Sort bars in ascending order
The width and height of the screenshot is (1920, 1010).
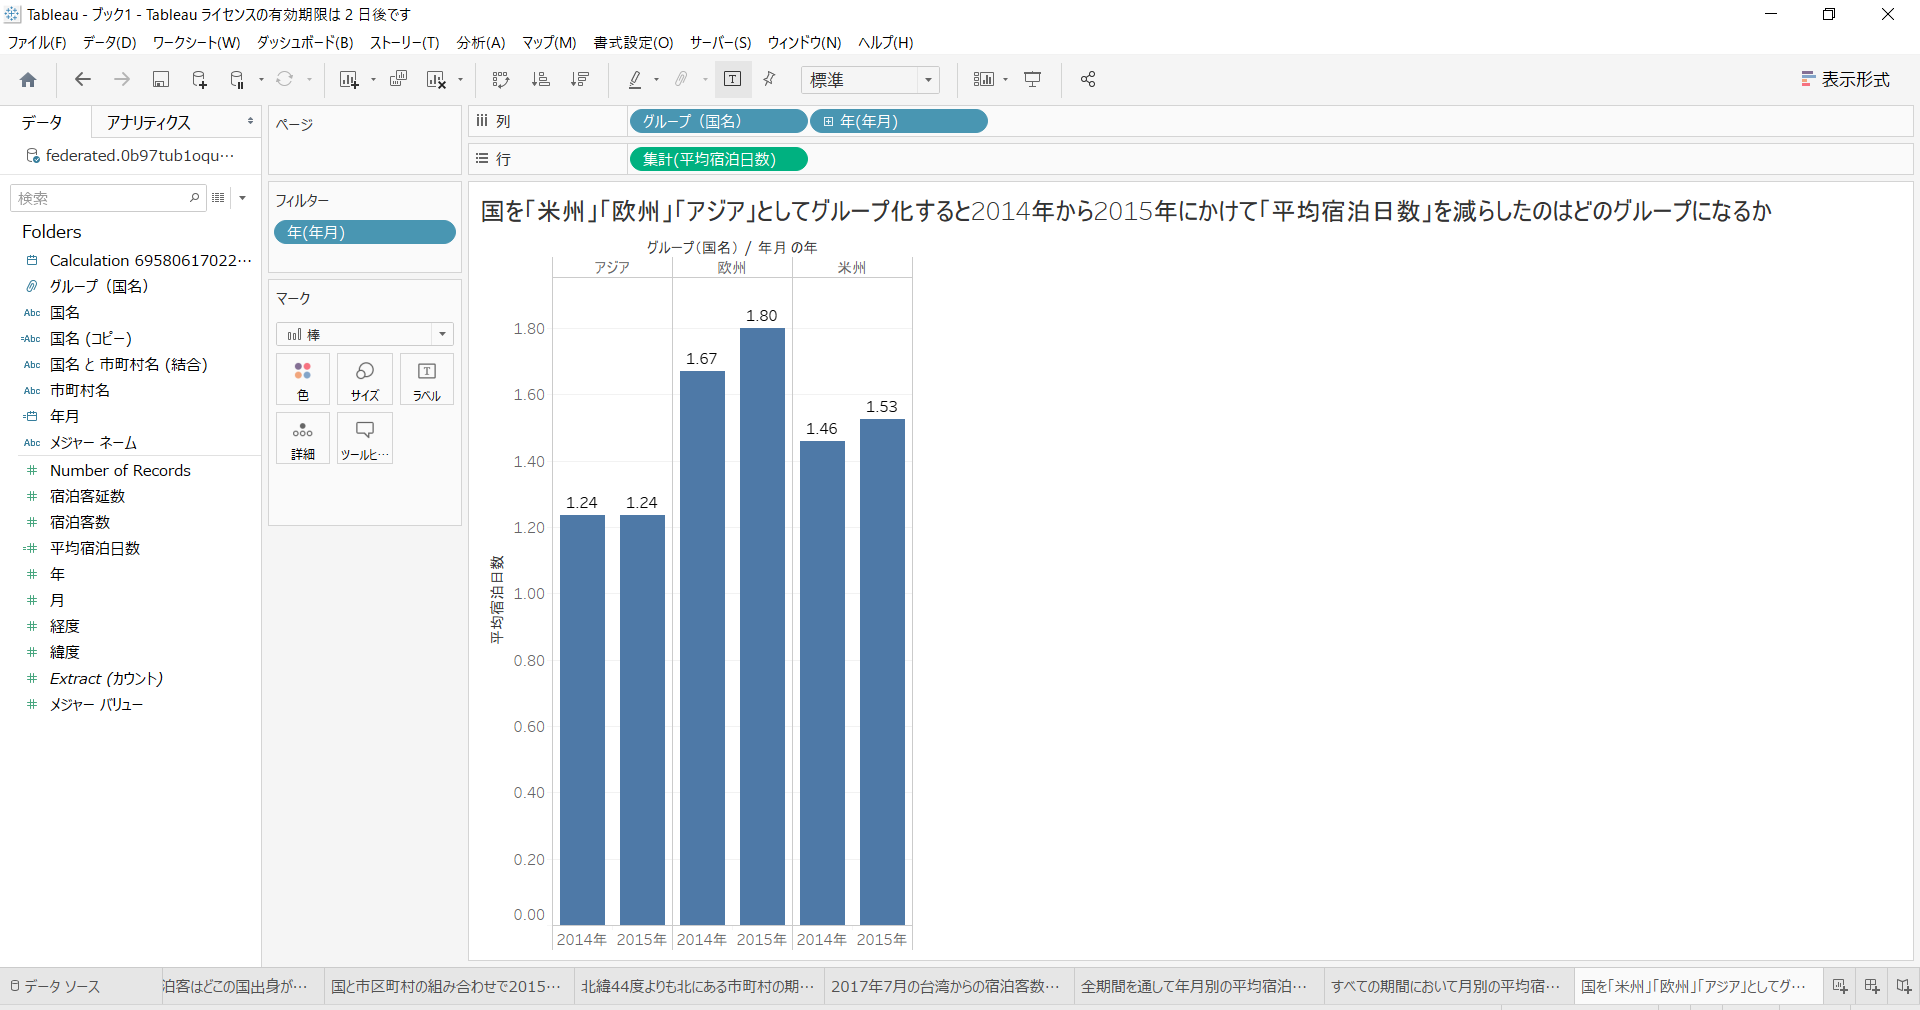[x=540, y=80]
